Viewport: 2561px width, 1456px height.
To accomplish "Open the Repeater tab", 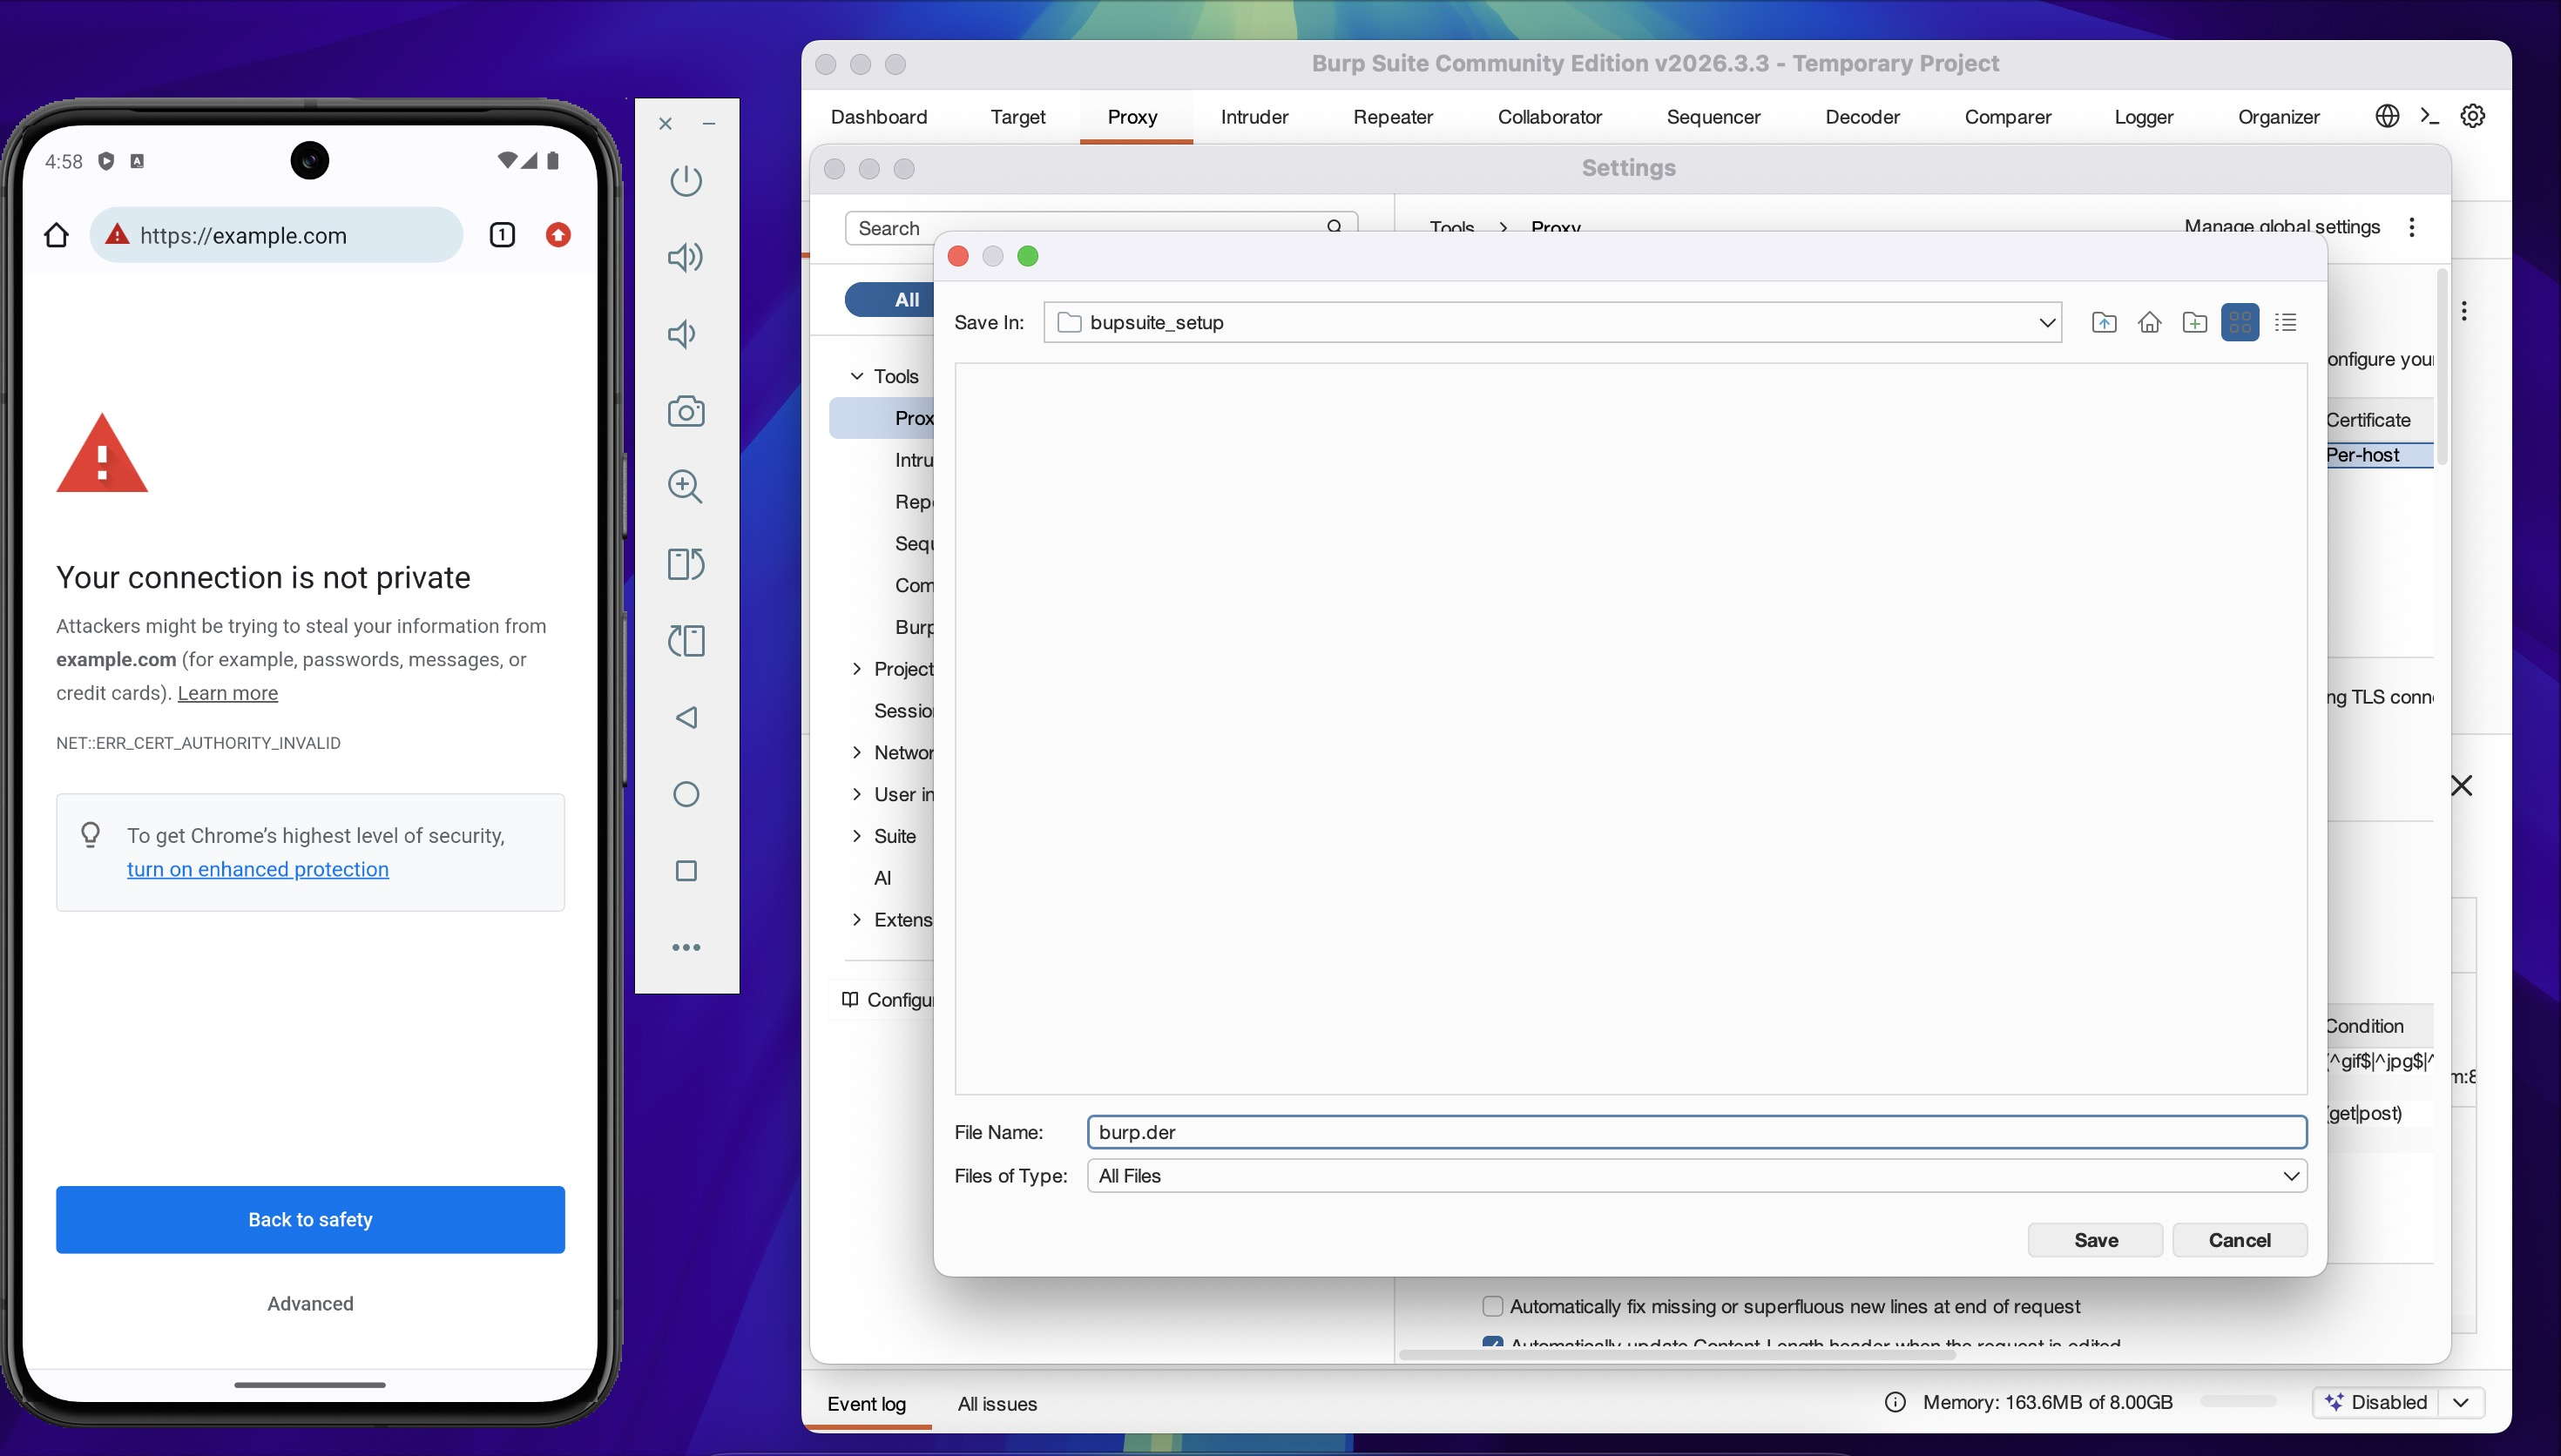I will [1393, 117].
